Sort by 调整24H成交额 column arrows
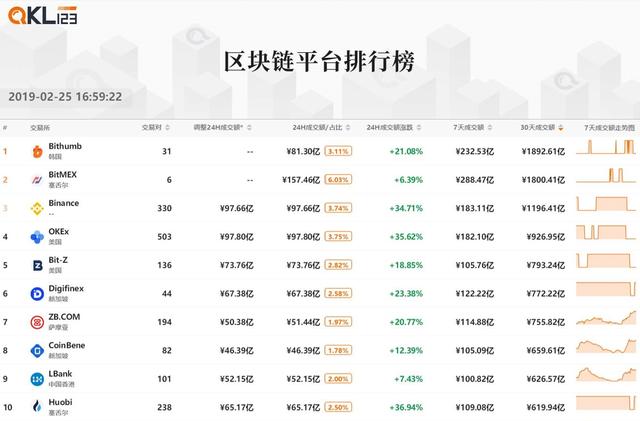Viewport: 640px width, 421px height. point(249,127)
